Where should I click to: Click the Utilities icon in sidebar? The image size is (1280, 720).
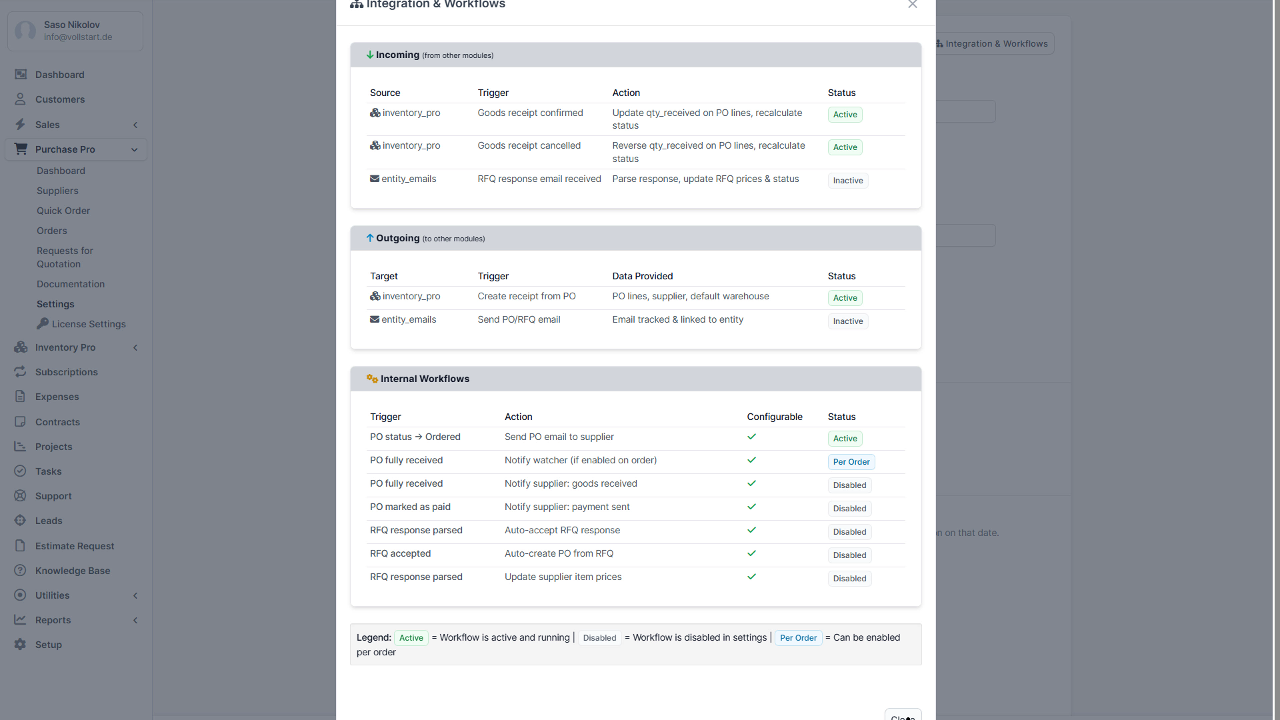click(21, 595)
